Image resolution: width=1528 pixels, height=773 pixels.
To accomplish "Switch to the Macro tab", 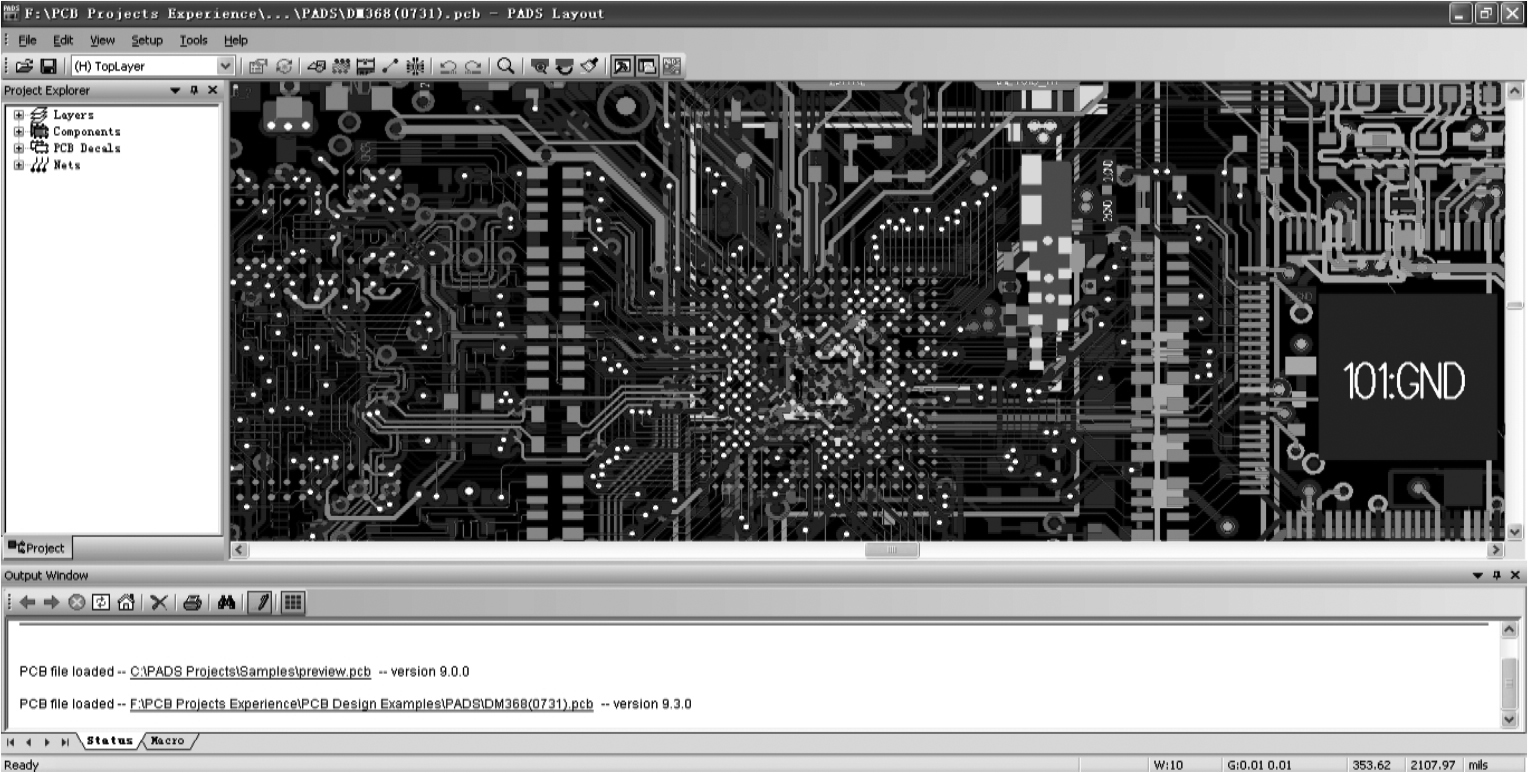I will (x=167, y=741).
